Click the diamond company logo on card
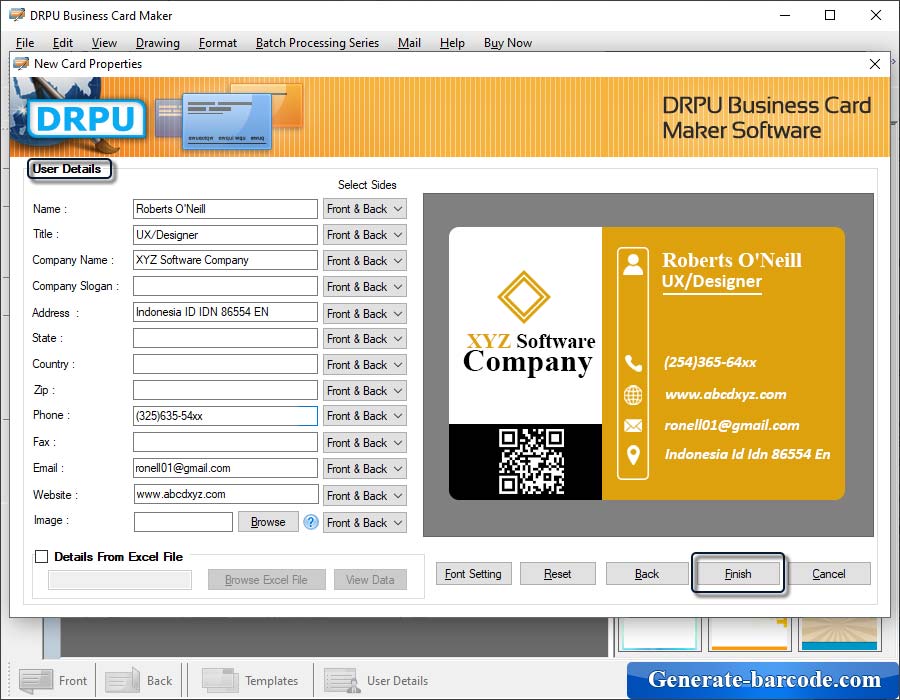Screen dimensions: 900x700 [x=523, y=297]
